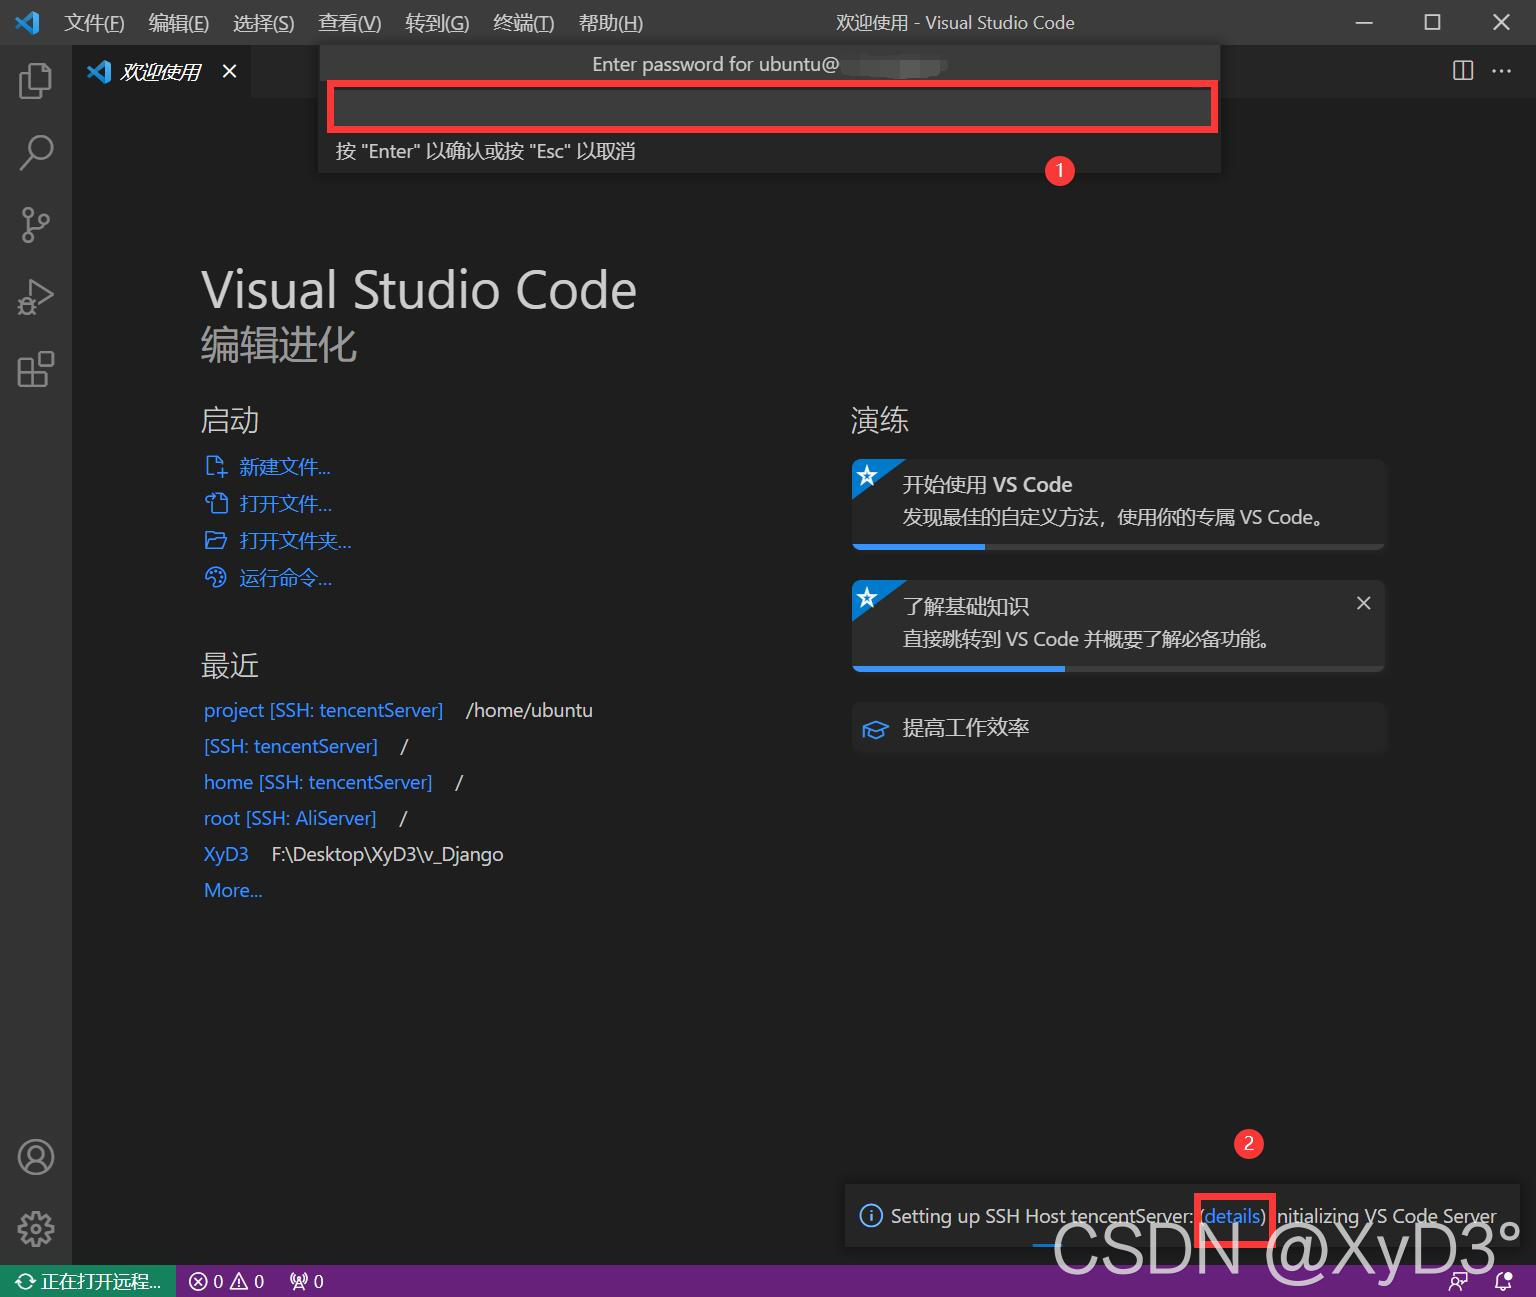This screenshot has height=1297, width=1536.
Task: Click the info icon in SSH notification
Action: tap(871, 1216)
